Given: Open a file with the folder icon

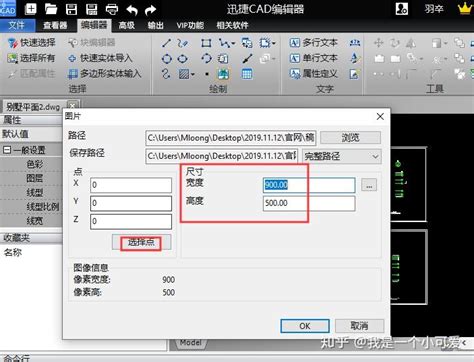Looking at the screenshot, I should [51, 9].
